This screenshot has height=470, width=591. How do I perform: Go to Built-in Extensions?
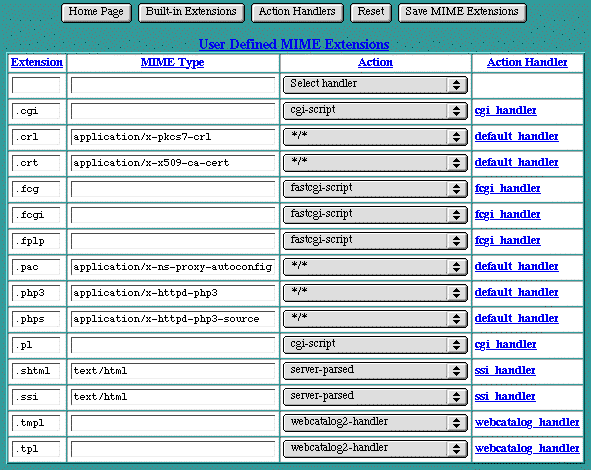pyautogui.click(x=191, y=12)
